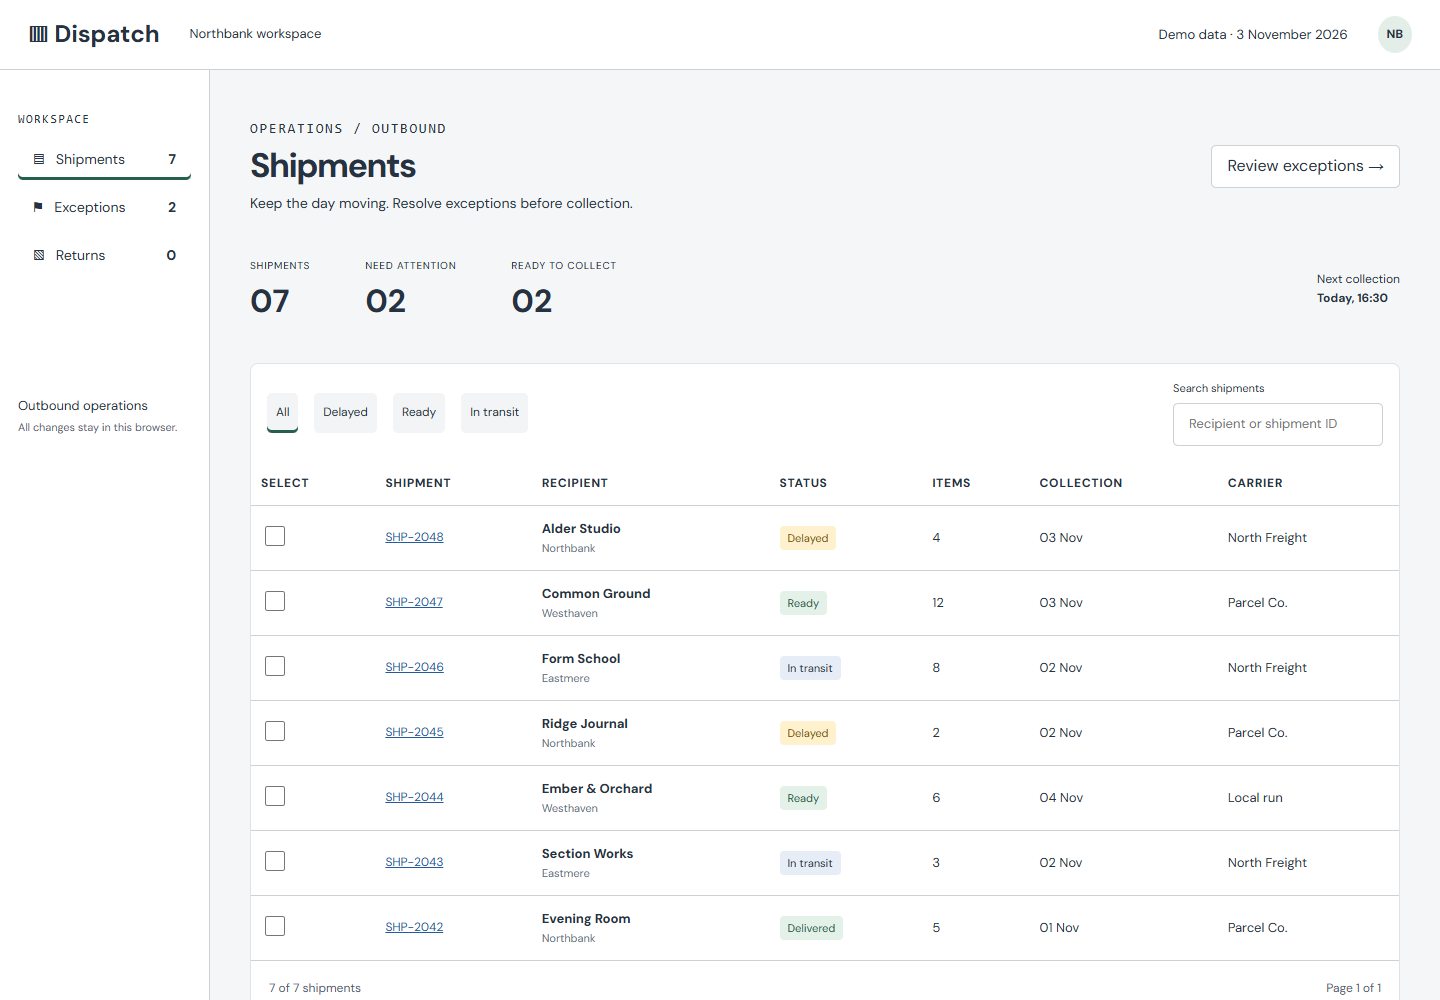
Task: Open shipment link SHP-2047
Action: coord(414,602)
